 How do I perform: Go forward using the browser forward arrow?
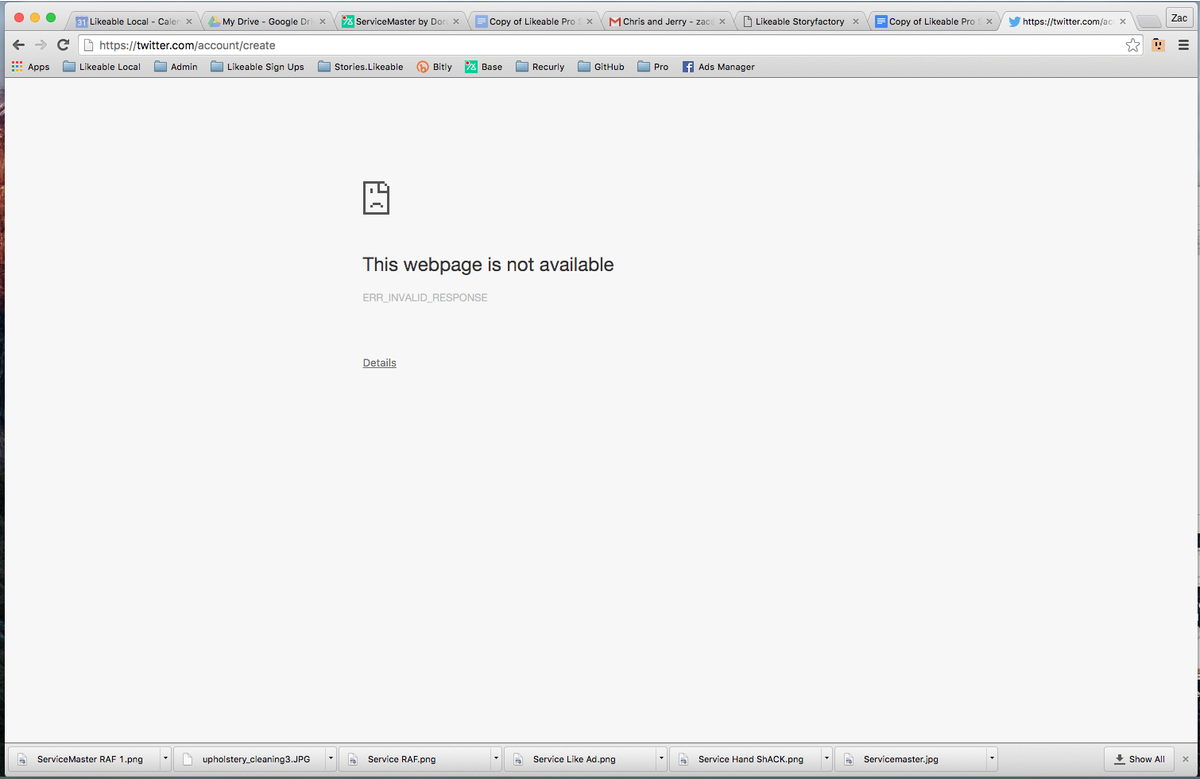(x=41, y=45)
